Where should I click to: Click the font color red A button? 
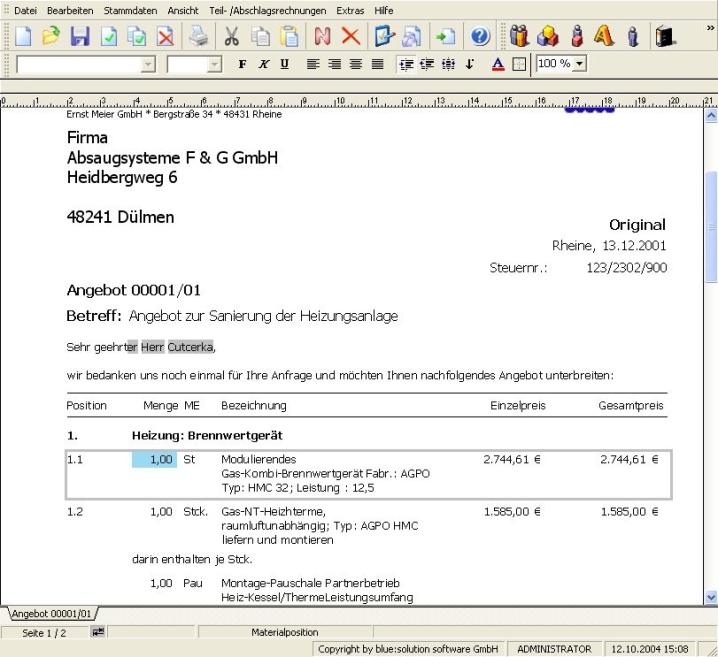pos(499,64)
